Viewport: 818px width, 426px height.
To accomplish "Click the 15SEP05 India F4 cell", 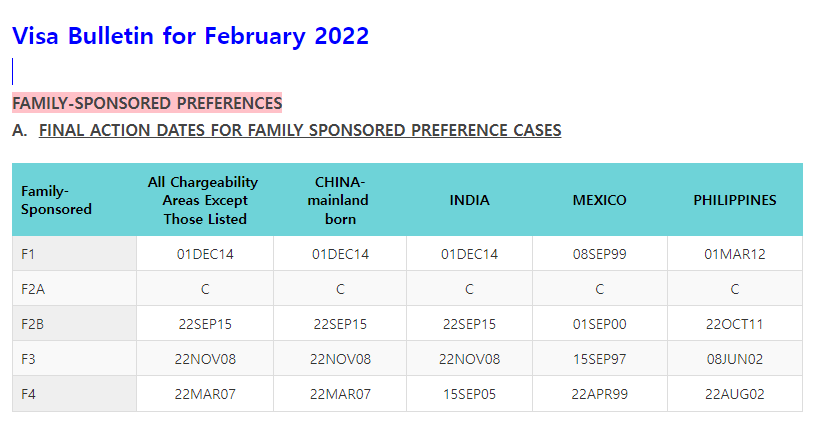I will pyautogui.click(x=470, y=394).
